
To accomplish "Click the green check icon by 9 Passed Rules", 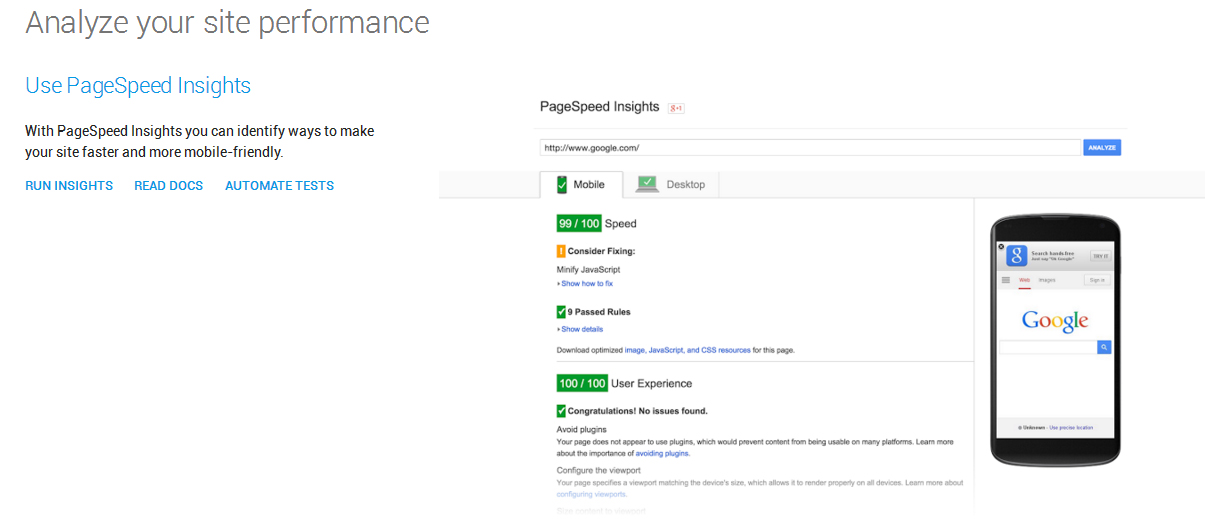I will point(561,311).
